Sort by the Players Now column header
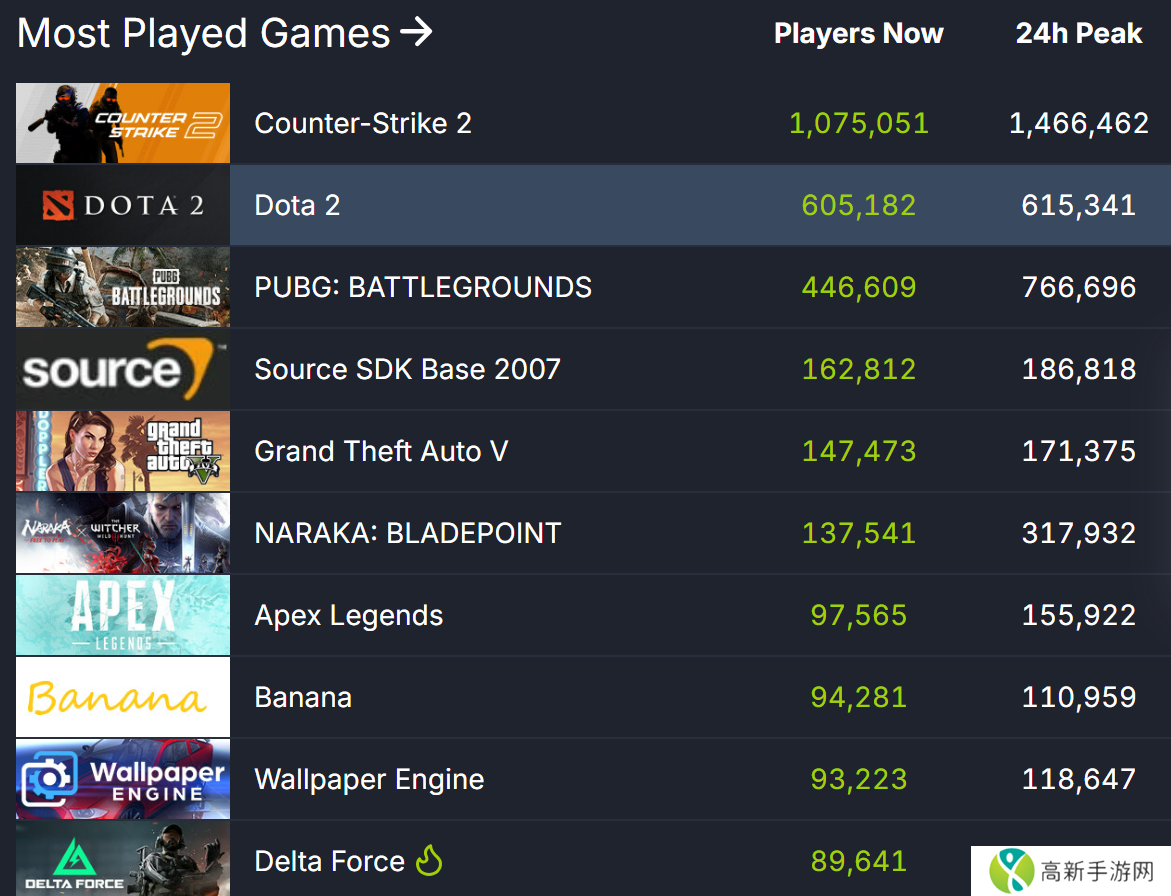 point(858,34)
